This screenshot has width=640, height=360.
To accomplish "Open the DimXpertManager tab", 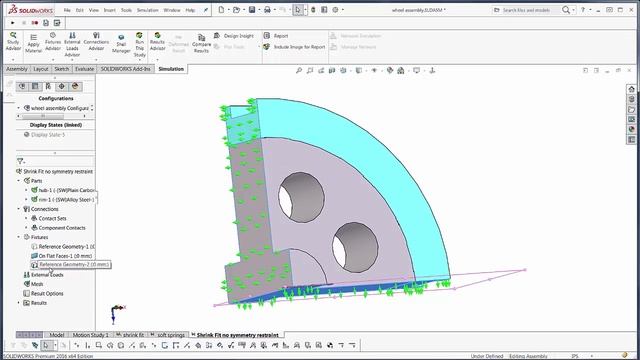I will [x=62, y=86].
